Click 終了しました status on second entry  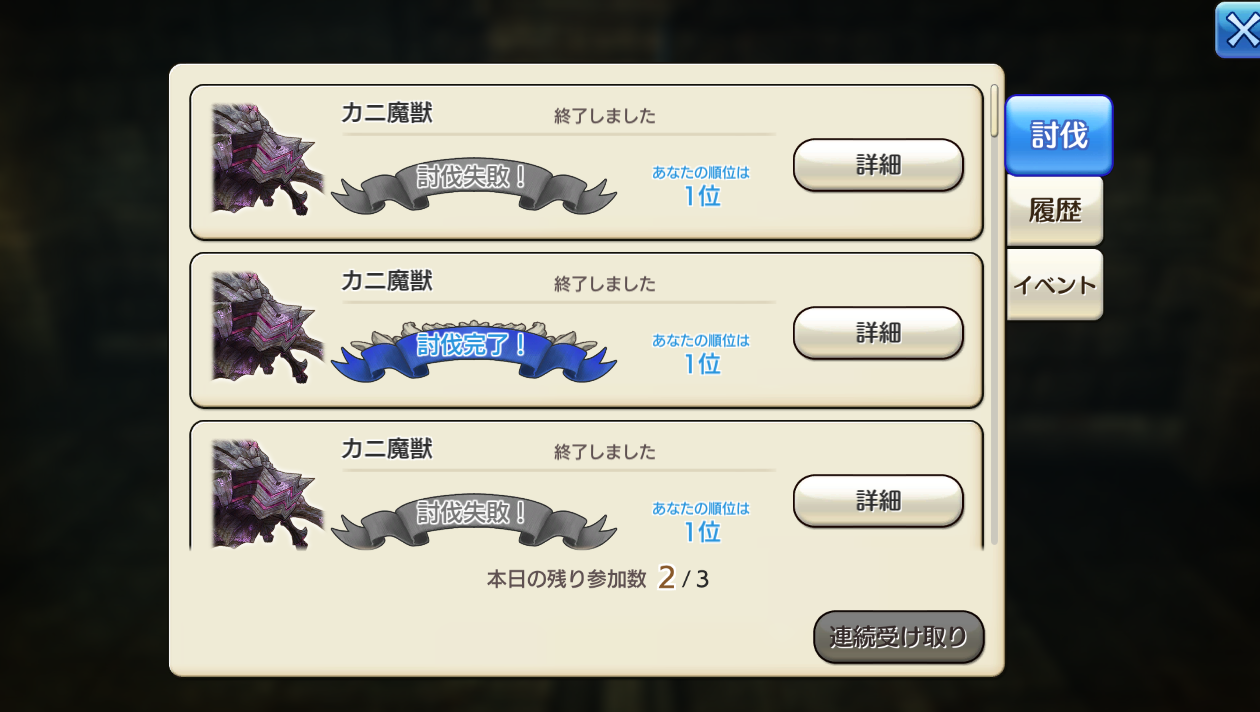(605, 284)
